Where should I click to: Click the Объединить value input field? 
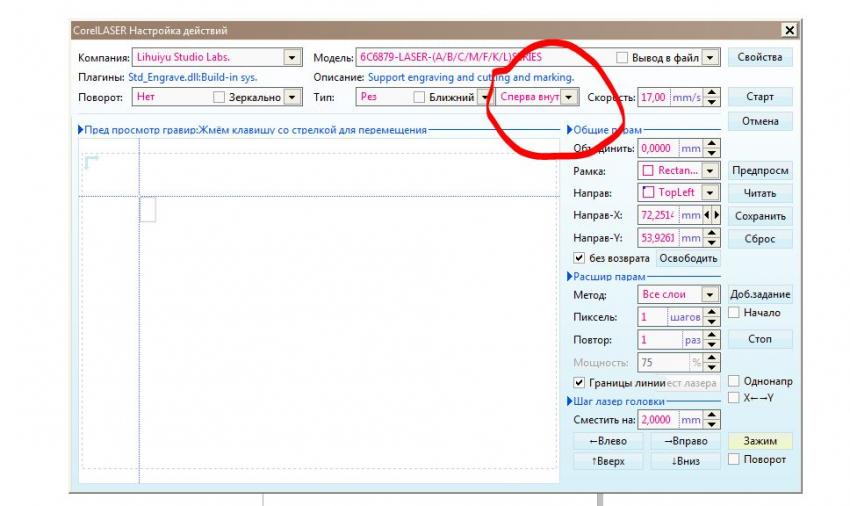tap(657, 149)
